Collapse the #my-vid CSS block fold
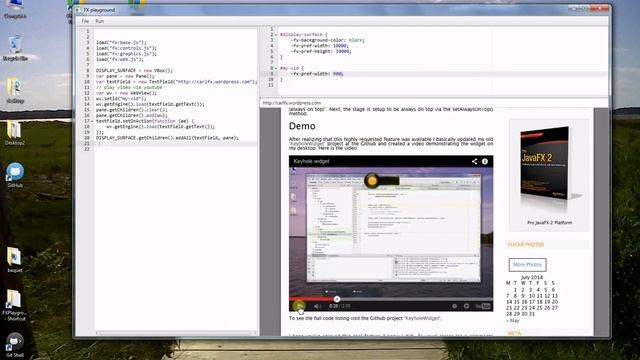Image resolution: width=640 pixels, height=360 pixels. click(276, 68)
